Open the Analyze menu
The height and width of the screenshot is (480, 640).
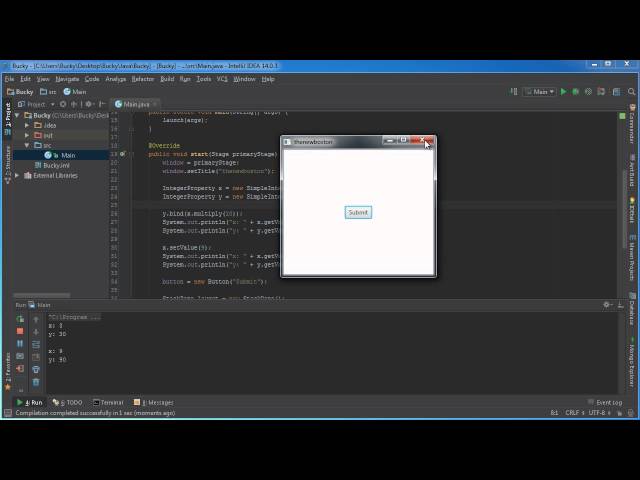(x=116, y=79)
